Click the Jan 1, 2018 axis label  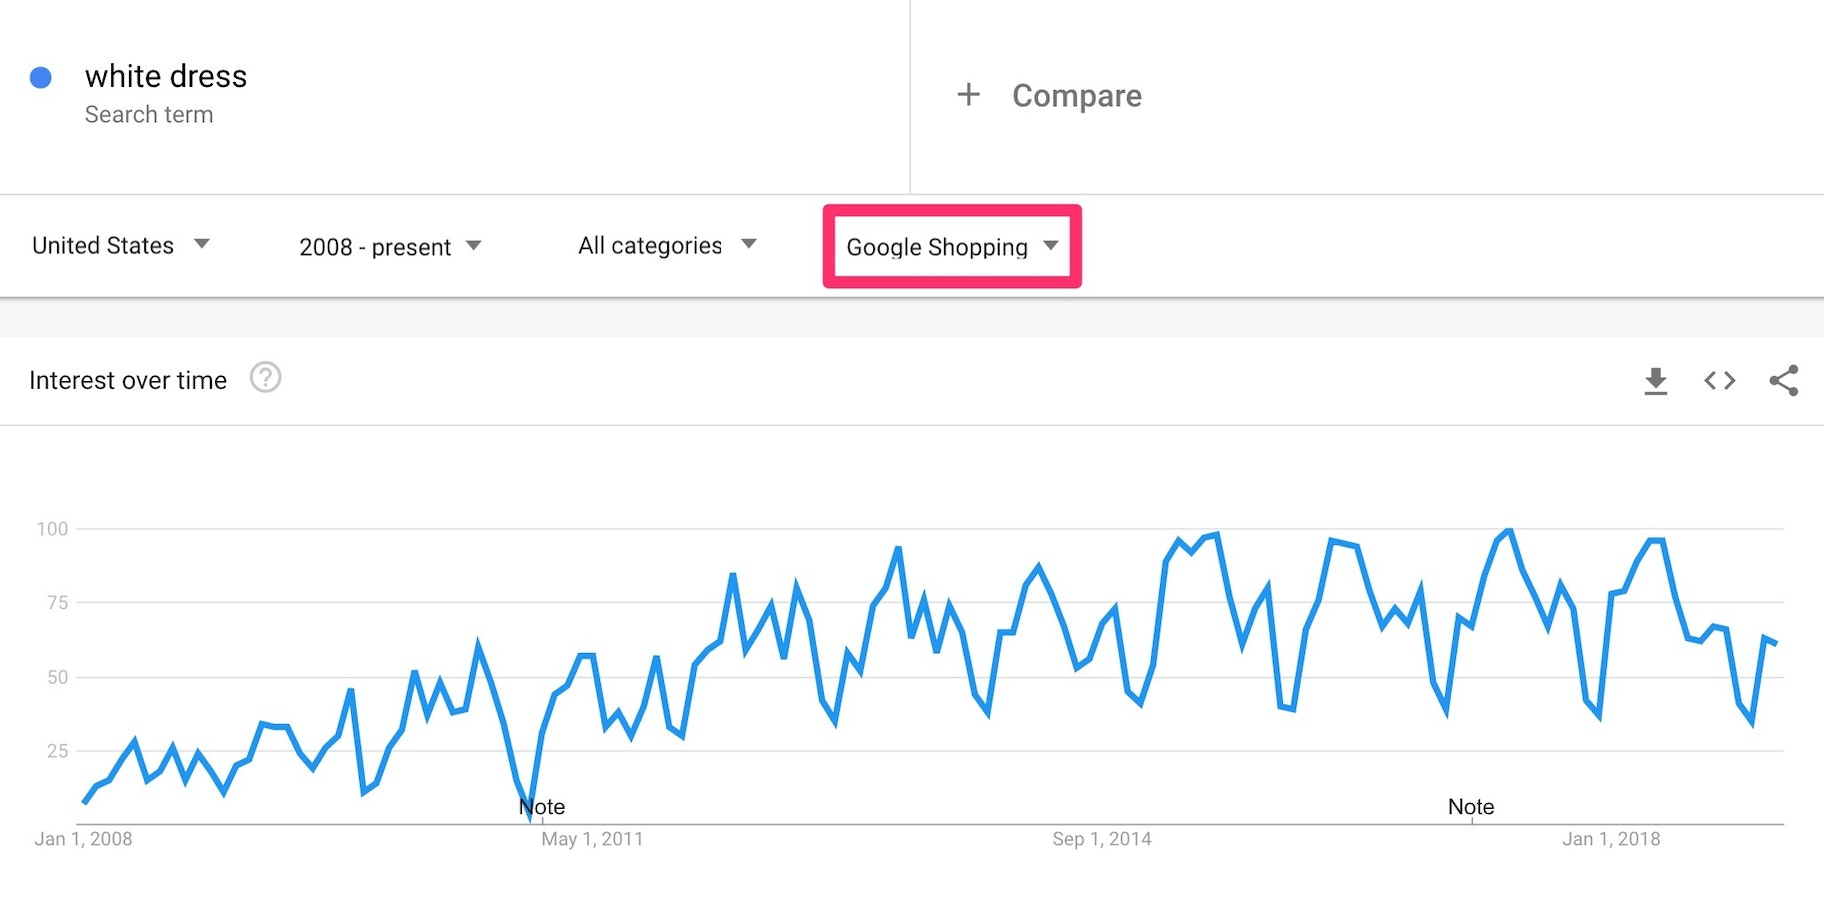(1610, 839)
